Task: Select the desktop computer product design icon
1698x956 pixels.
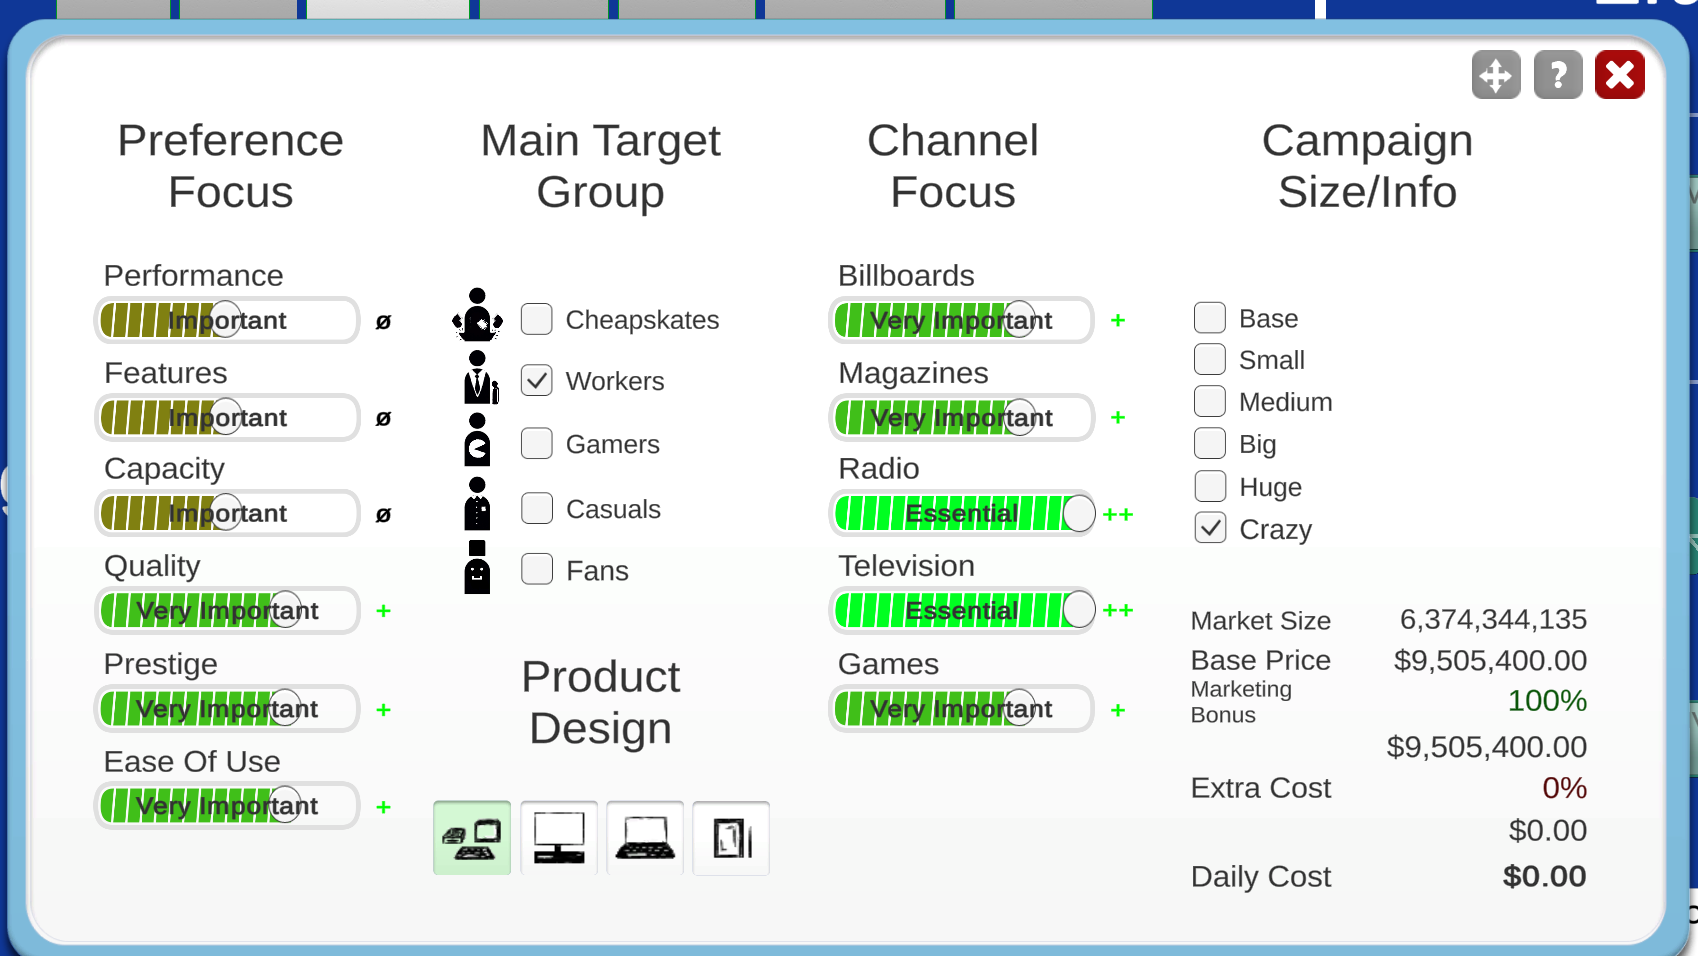Action: pyautogui.click(x=559, y=838)
